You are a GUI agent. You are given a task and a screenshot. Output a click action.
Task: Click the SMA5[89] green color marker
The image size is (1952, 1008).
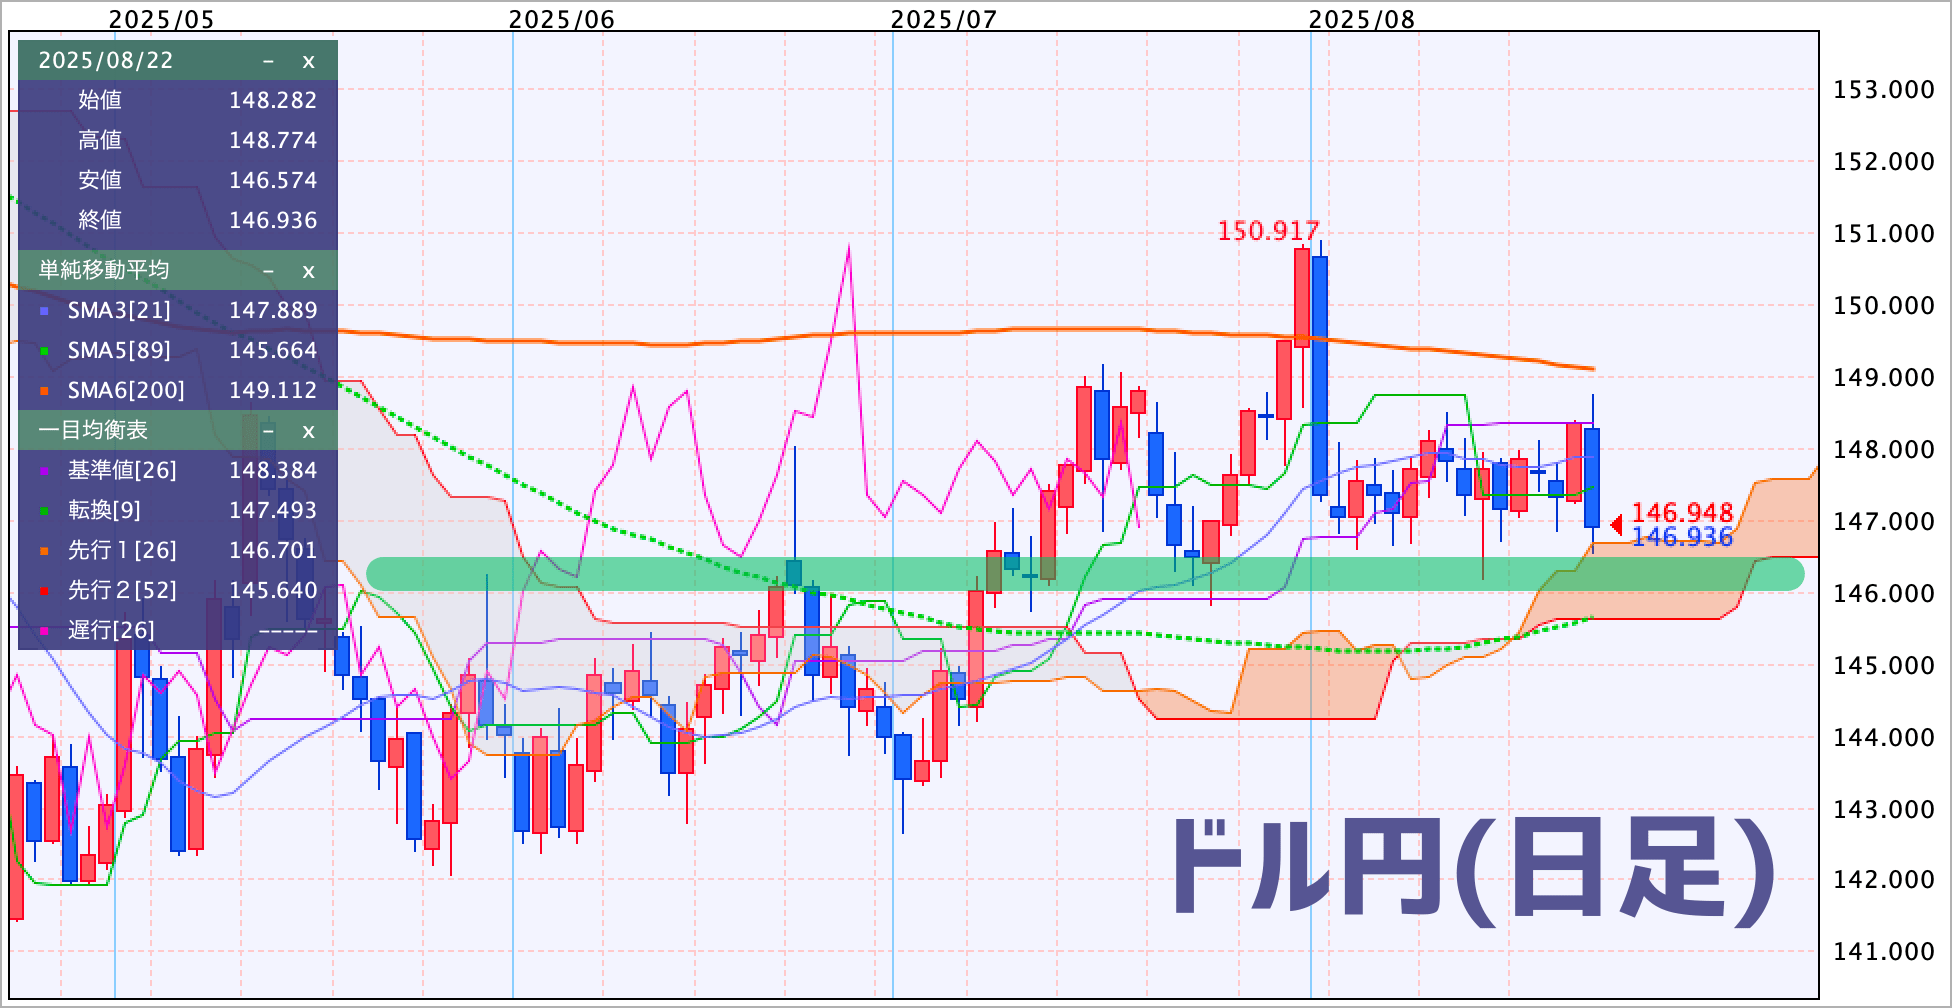click(x=44, y=351)
